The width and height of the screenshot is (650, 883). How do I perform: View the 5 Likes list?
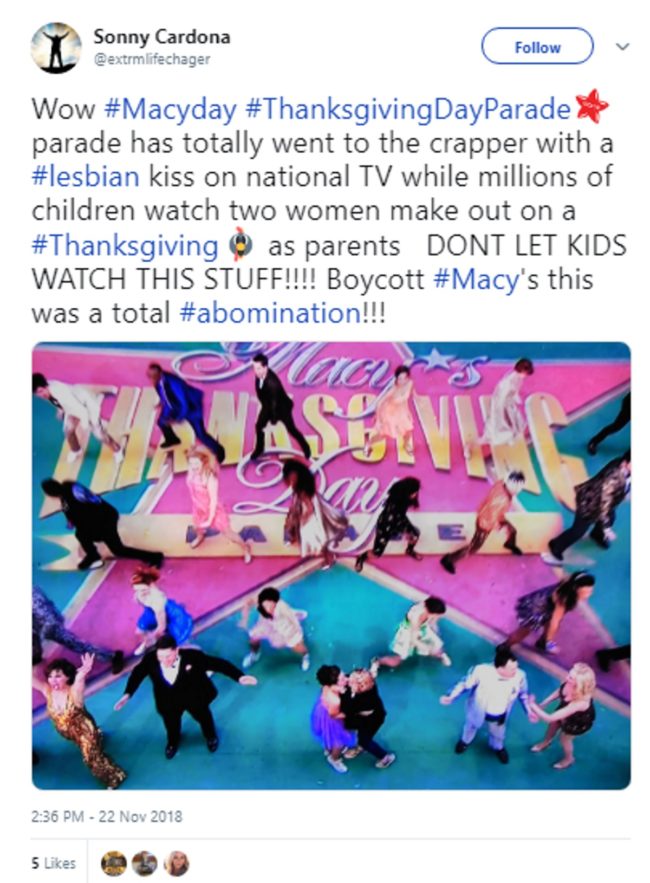[x=54, y=863]
